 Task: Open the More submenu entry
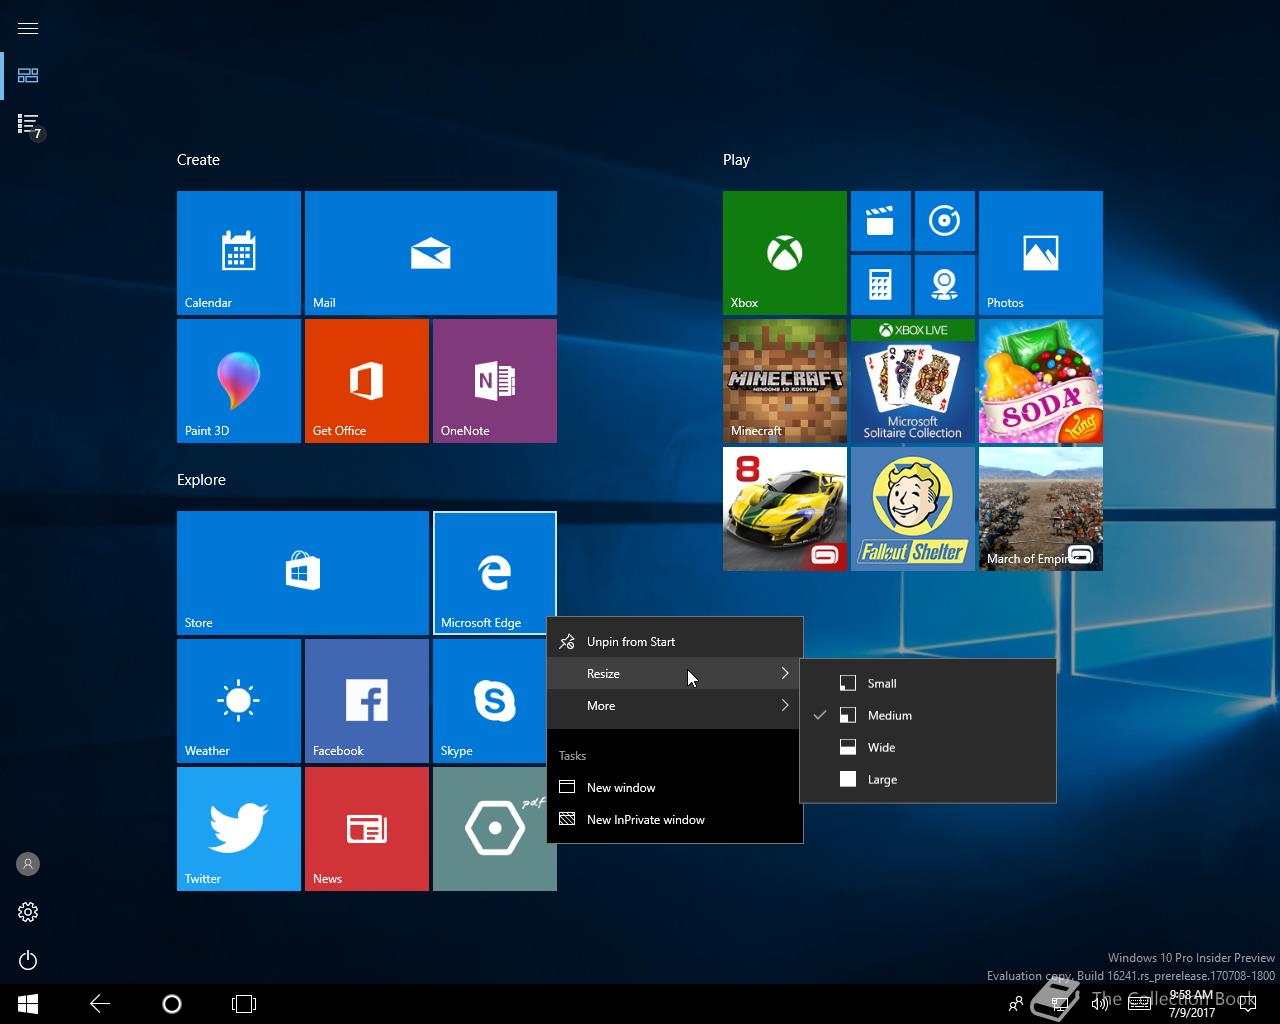675,706
